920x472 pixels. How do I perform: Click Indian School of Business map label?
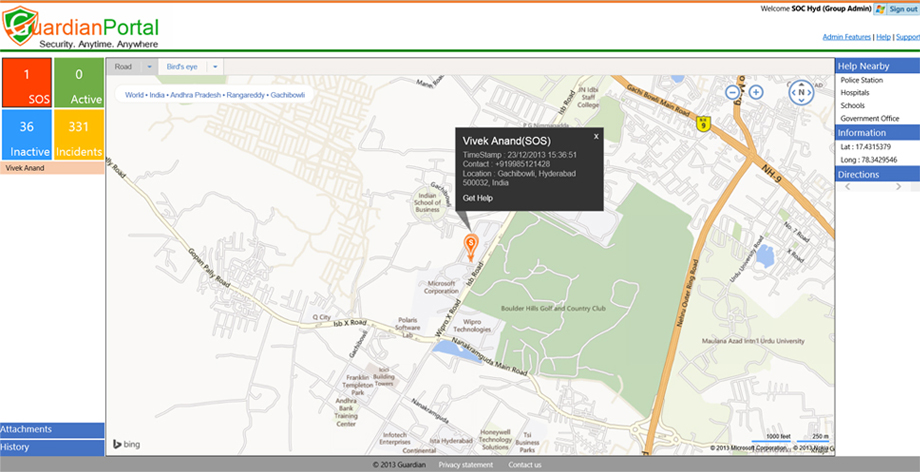(427, 203)
